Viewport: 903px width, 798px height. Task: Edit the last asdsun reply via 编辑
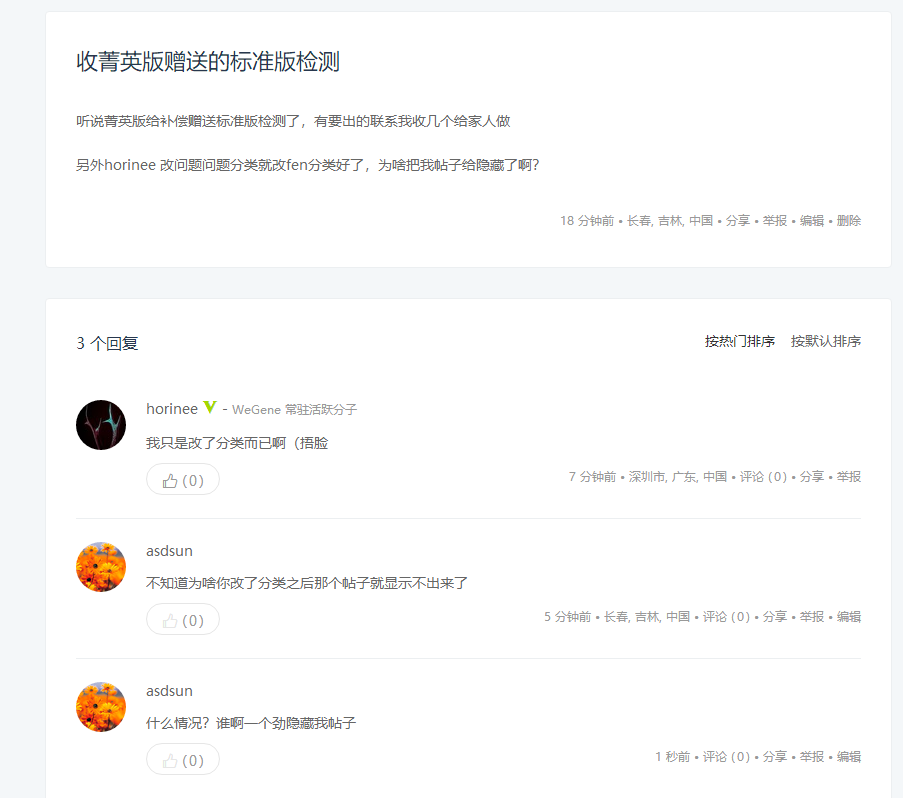(x=849, y=757)
